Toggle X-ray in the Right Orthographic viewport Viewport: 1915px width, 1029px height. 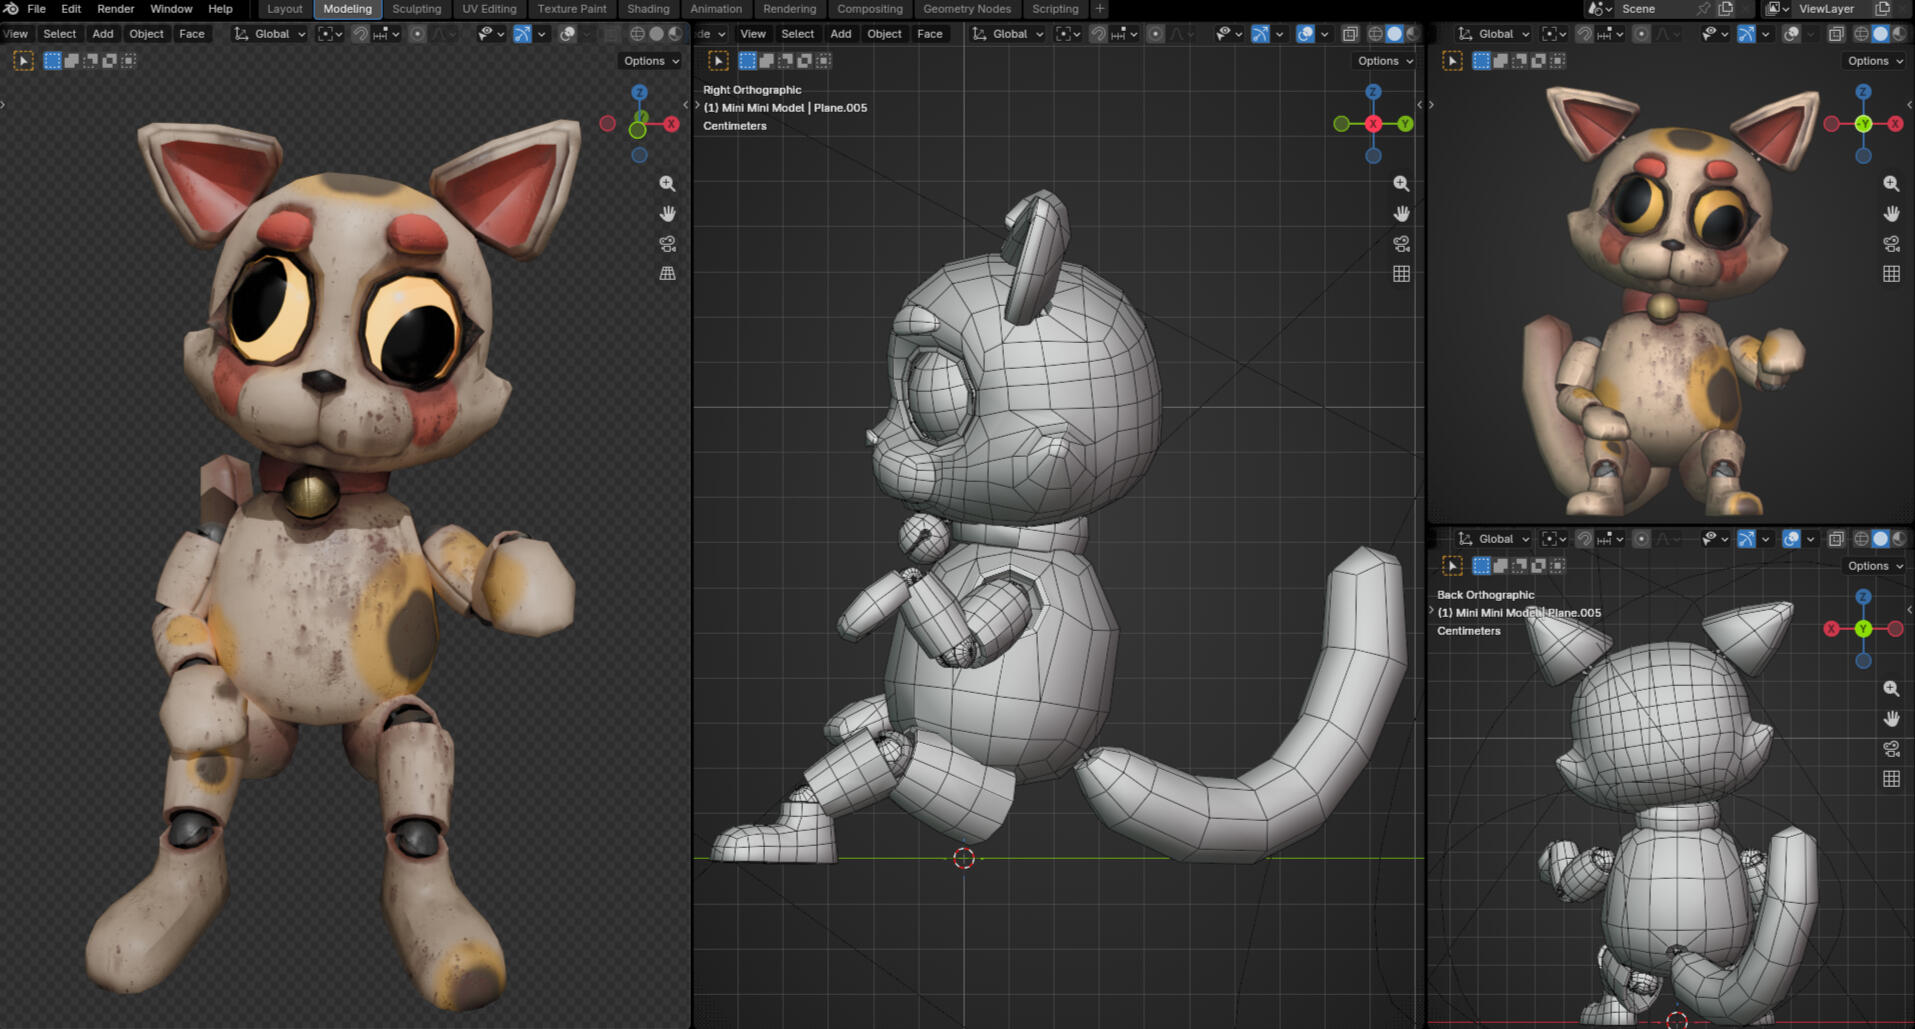coord(1350,34)
